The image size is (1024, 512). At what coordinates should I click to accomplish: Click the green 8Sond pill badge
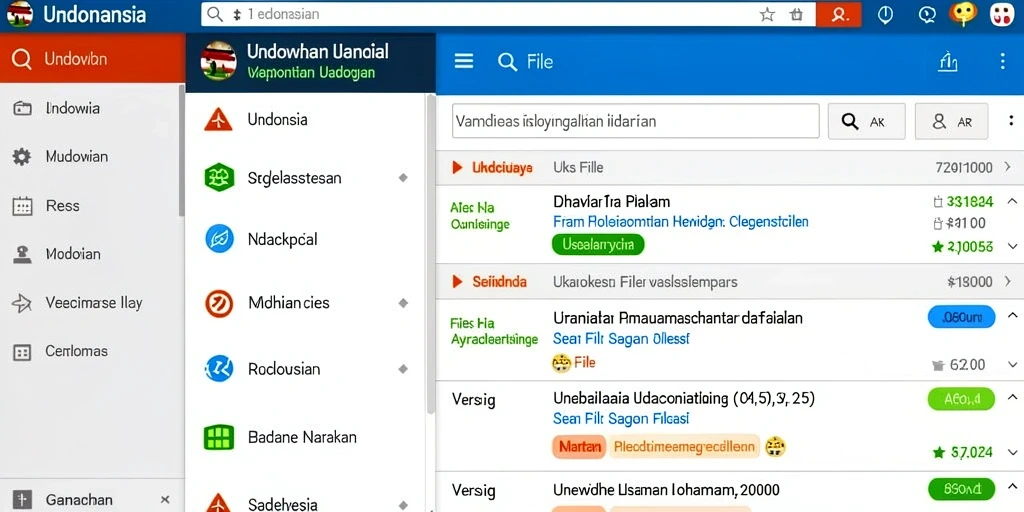pos(961,489)
